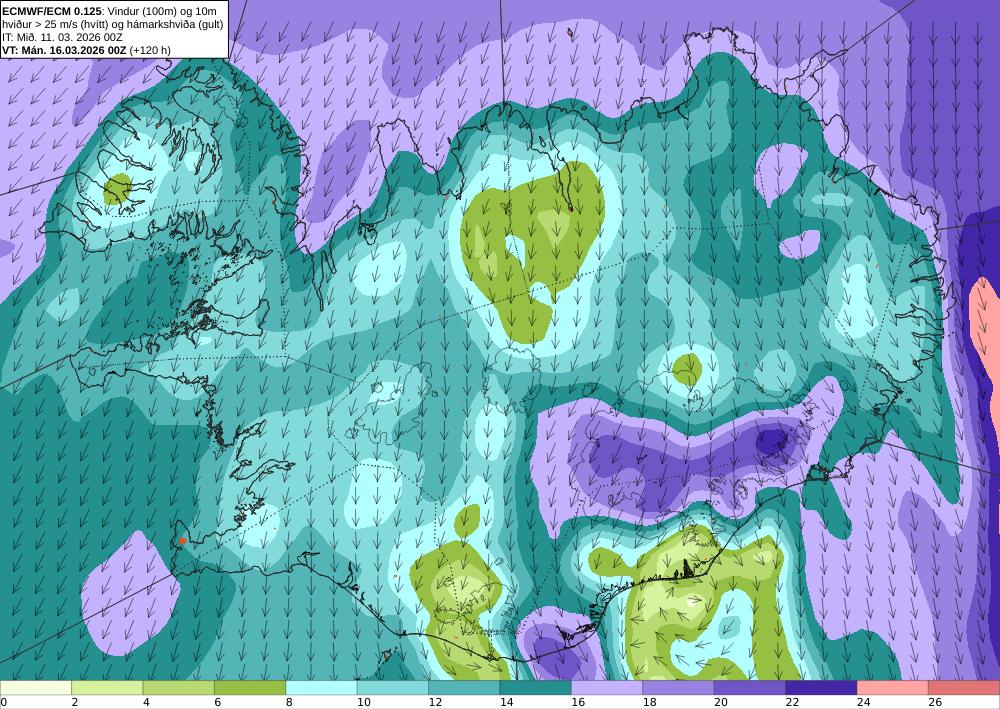Choose the 14–16 m/s dark teal legend swatch
1000x709 pixels.
536,688
